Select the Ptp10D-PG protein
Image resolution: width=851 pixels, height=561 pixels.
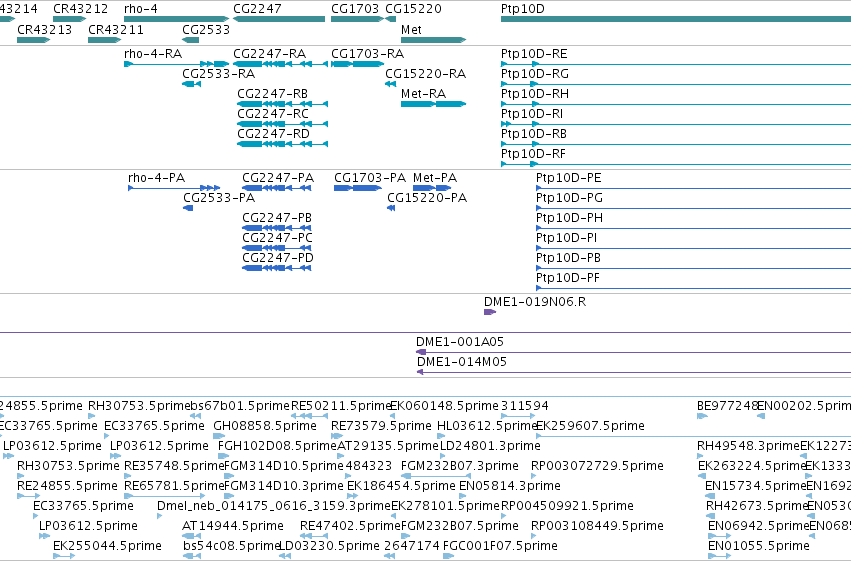tap(694, 208)
